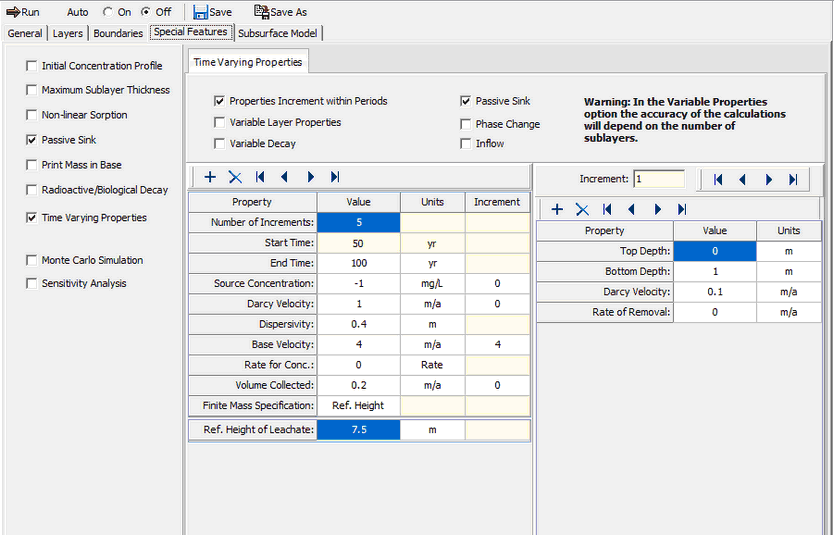
Task: Switch to the Subsurface Model tab
Action: tap(279, 33)
